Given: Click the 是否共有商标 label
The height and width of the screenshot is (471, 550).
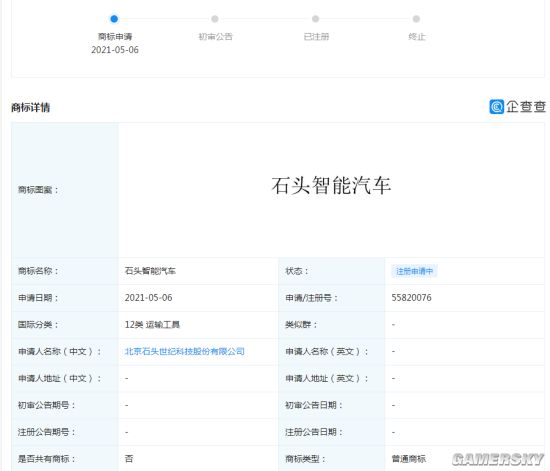Looking at the screenshot, I should click(46, 459).
